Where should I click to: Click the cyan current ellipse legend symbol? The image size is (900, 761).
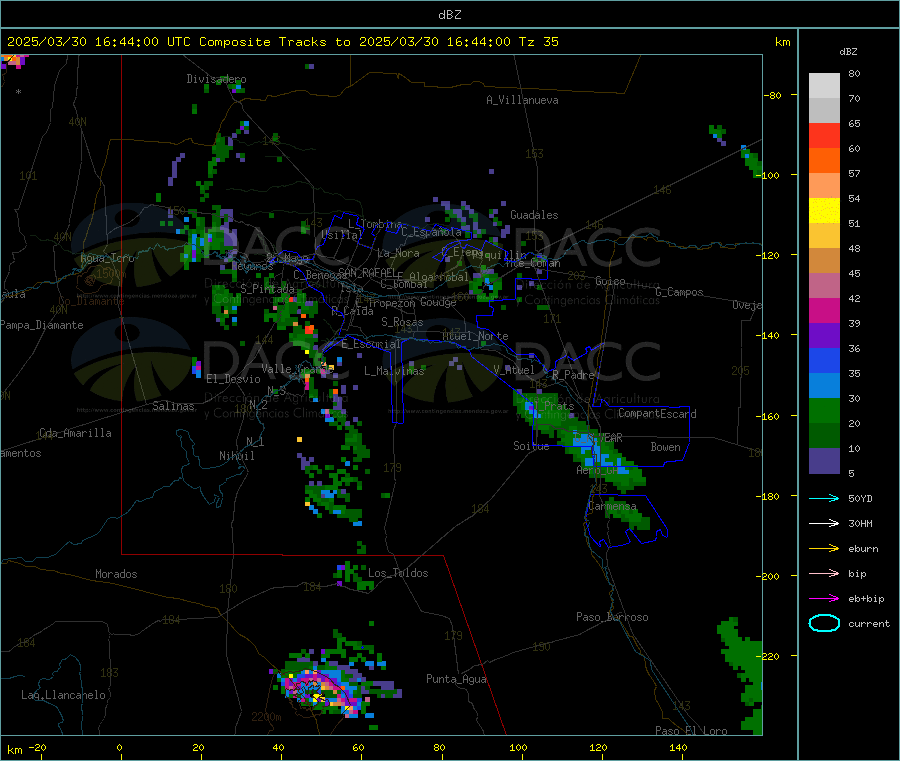point(824,623)
